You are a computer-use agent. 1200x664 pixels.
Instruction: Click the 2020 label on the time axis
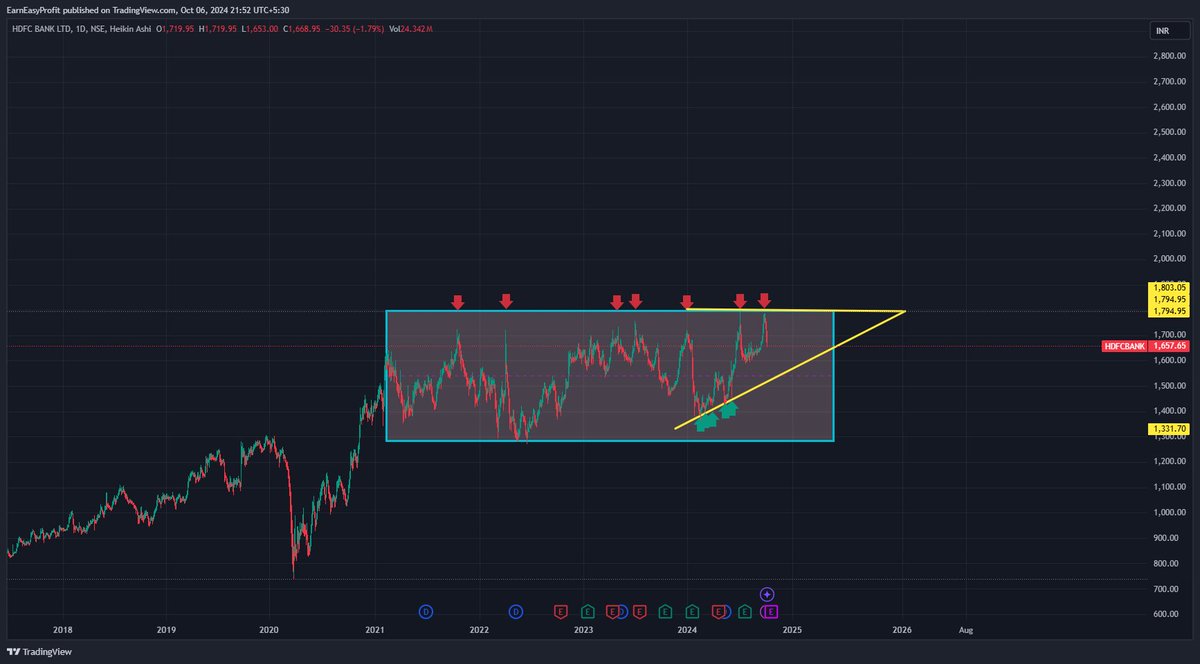[x=269, y=630]
